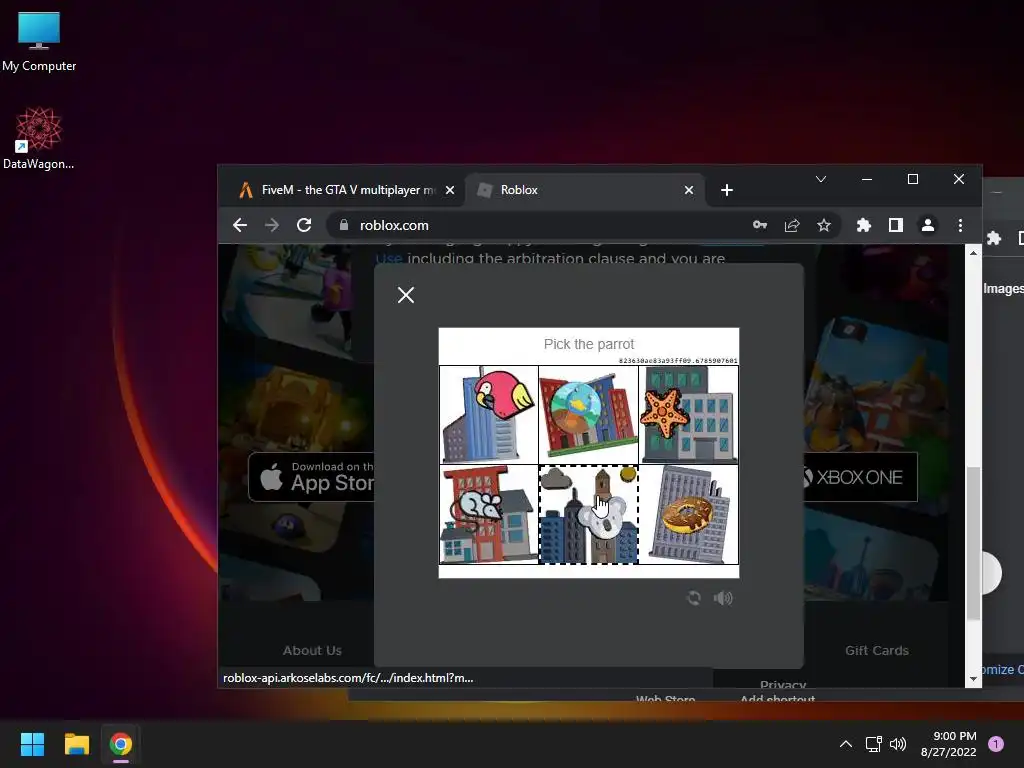Close the FiveM tab

[450, 190]
